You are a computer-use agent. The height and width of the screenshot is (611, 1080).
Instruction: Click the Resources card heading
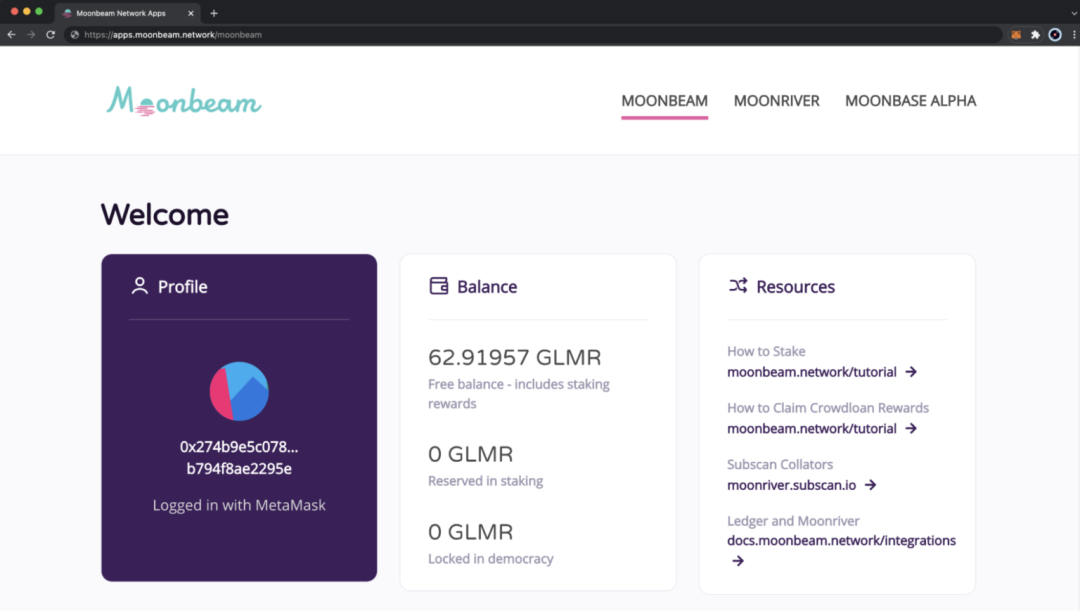(796, 287)
